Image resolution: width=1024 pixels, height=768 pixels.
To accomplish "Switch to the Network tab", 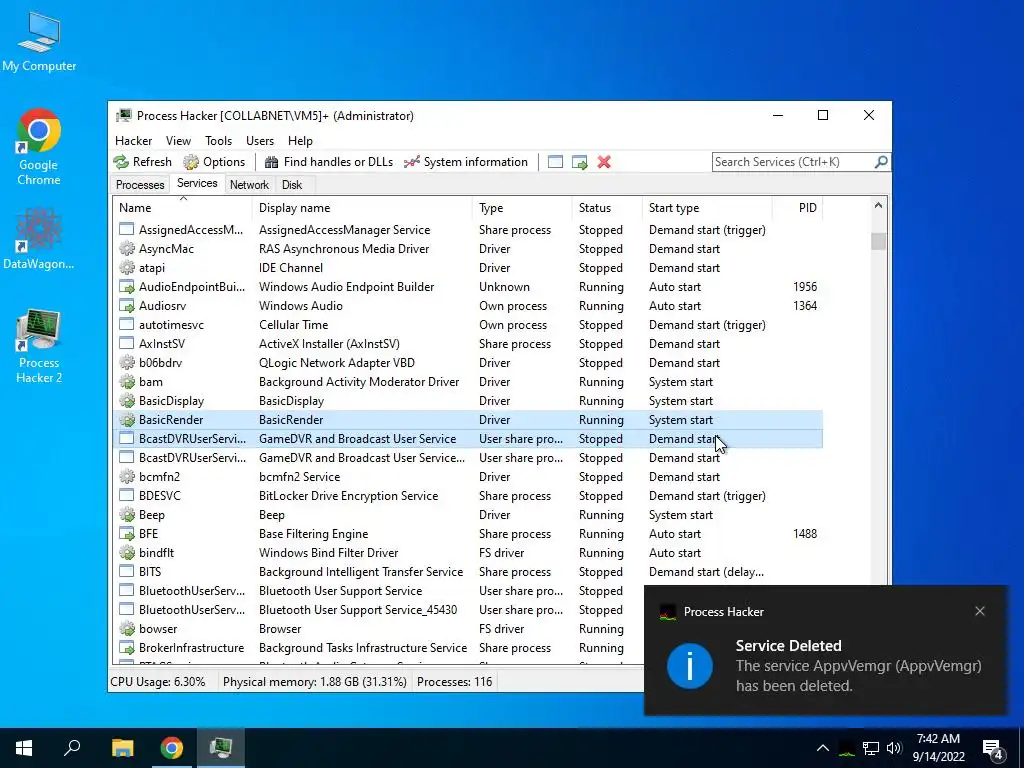I will pyautogui.click(x=249, y=185).
